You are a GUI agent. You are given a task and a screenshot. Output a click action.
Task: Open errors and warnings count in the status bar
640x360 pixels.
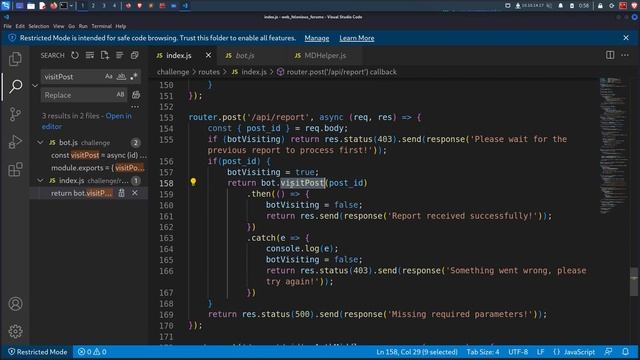click(x=92, y=352)
